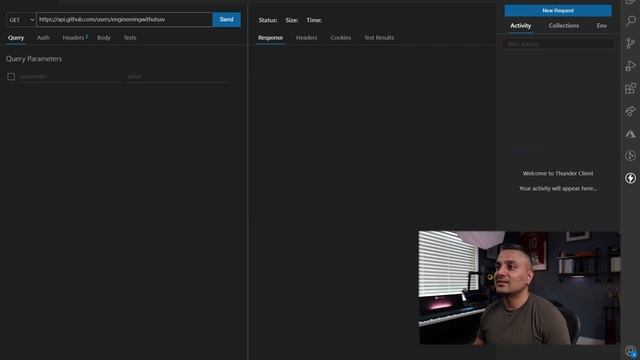Open the Env tab in the sidebar
Screen dimensions: 640x360
click(602, 26)
